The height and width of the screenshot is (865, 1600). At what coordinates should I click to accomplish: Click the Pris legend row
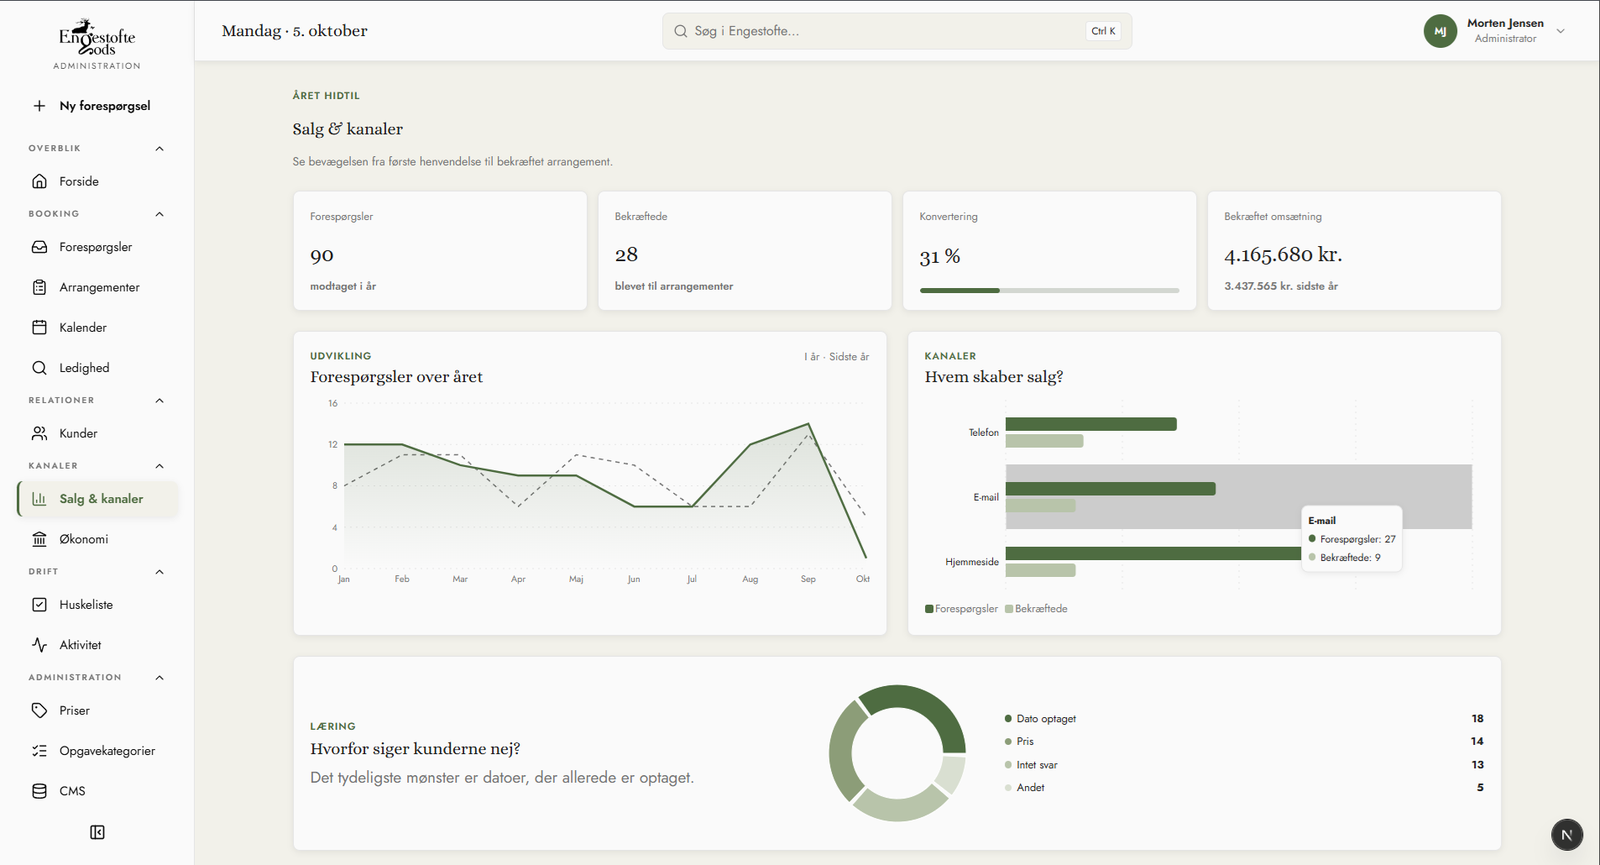[x=1244, y=742]
